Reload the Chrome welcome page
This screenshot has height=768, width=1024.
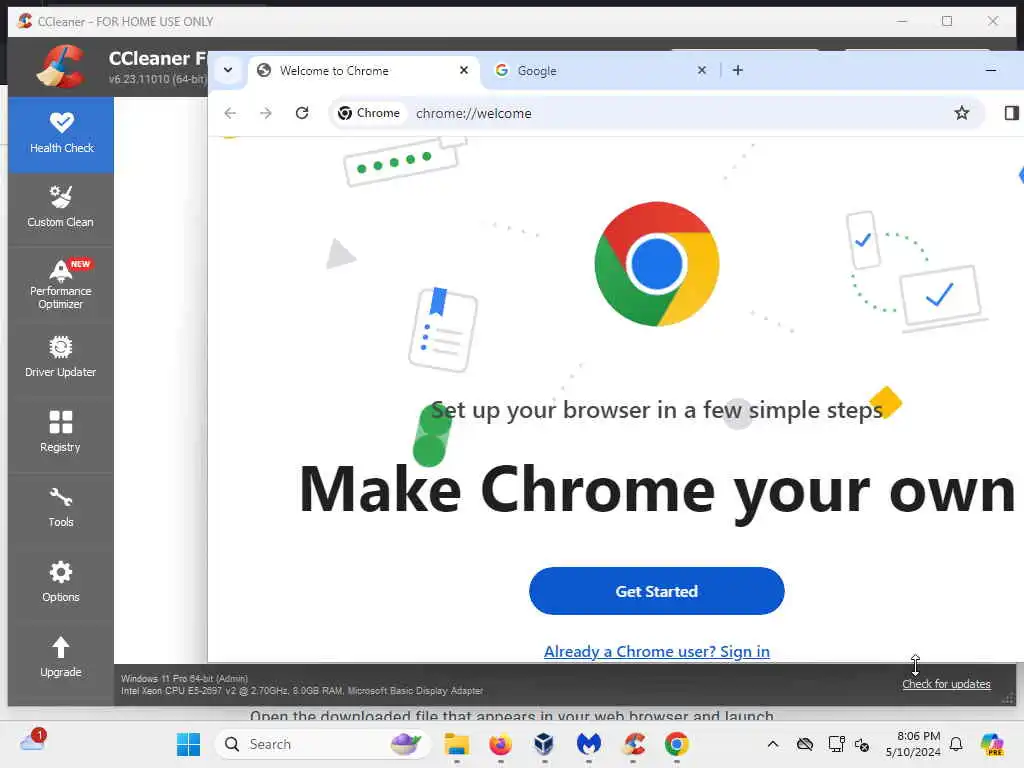pos(302,113)
